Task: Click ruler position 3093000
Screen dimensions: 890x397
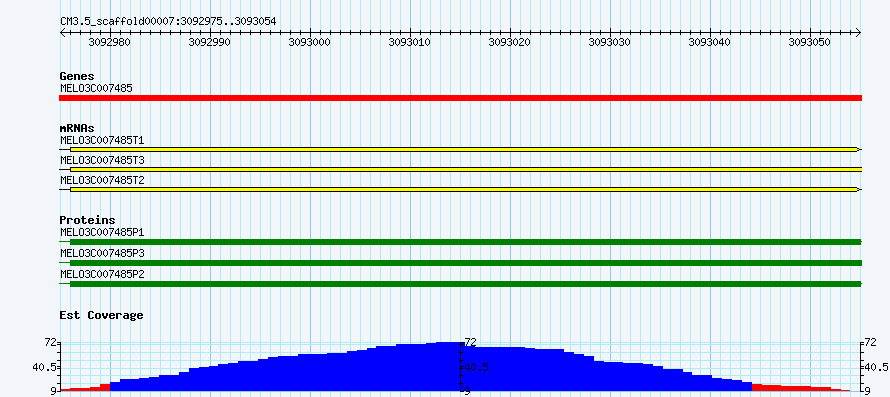Action: [310, 42]
